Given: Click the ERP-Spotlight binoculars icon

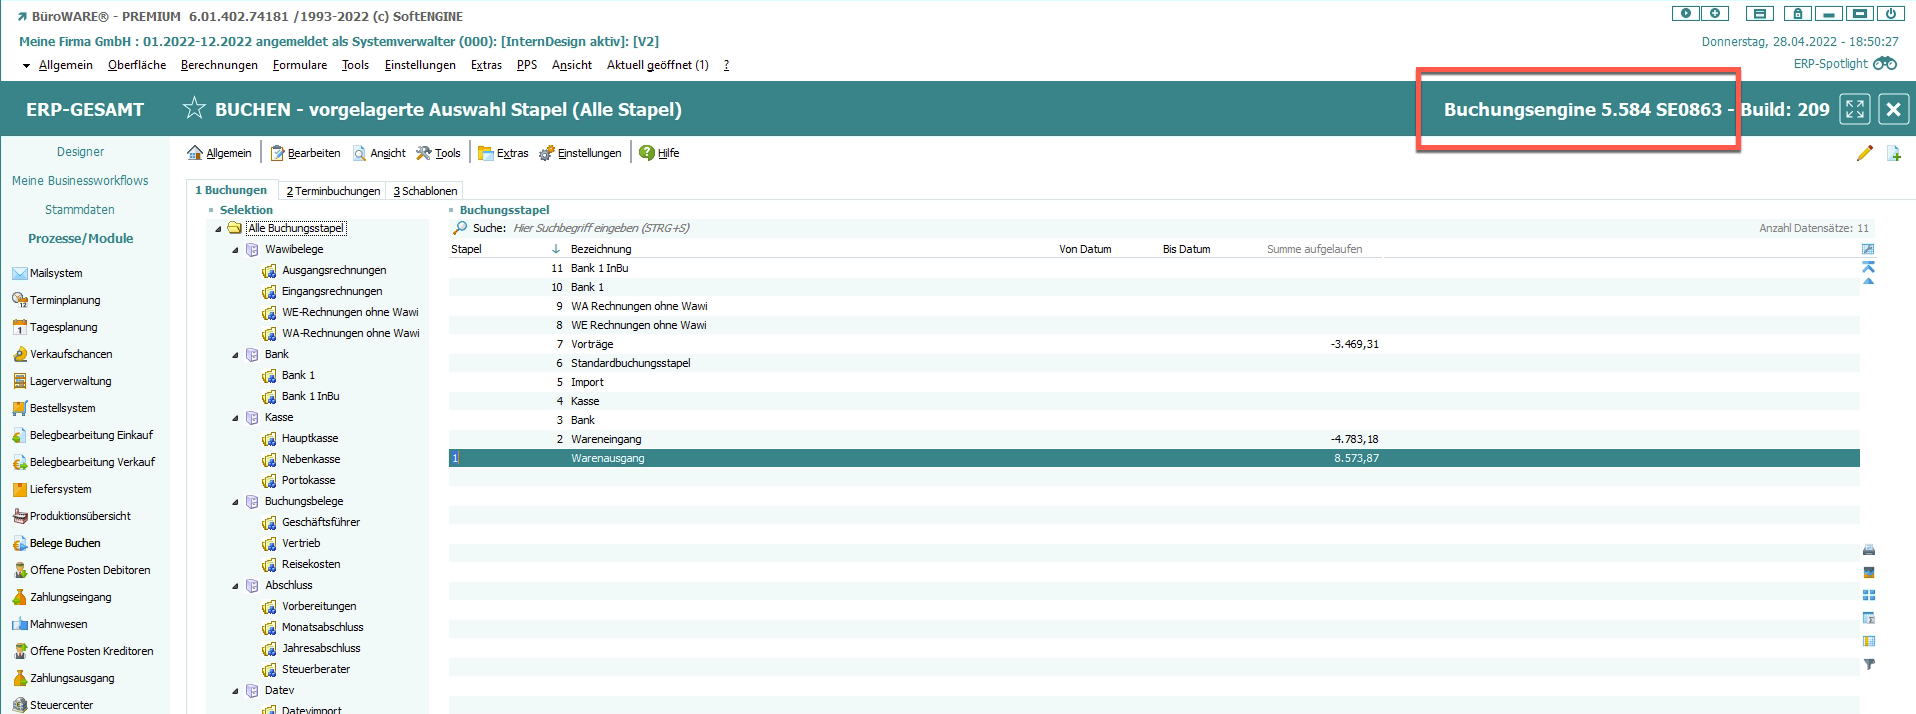Looking at the screenshot, I should coord(1885,64).
